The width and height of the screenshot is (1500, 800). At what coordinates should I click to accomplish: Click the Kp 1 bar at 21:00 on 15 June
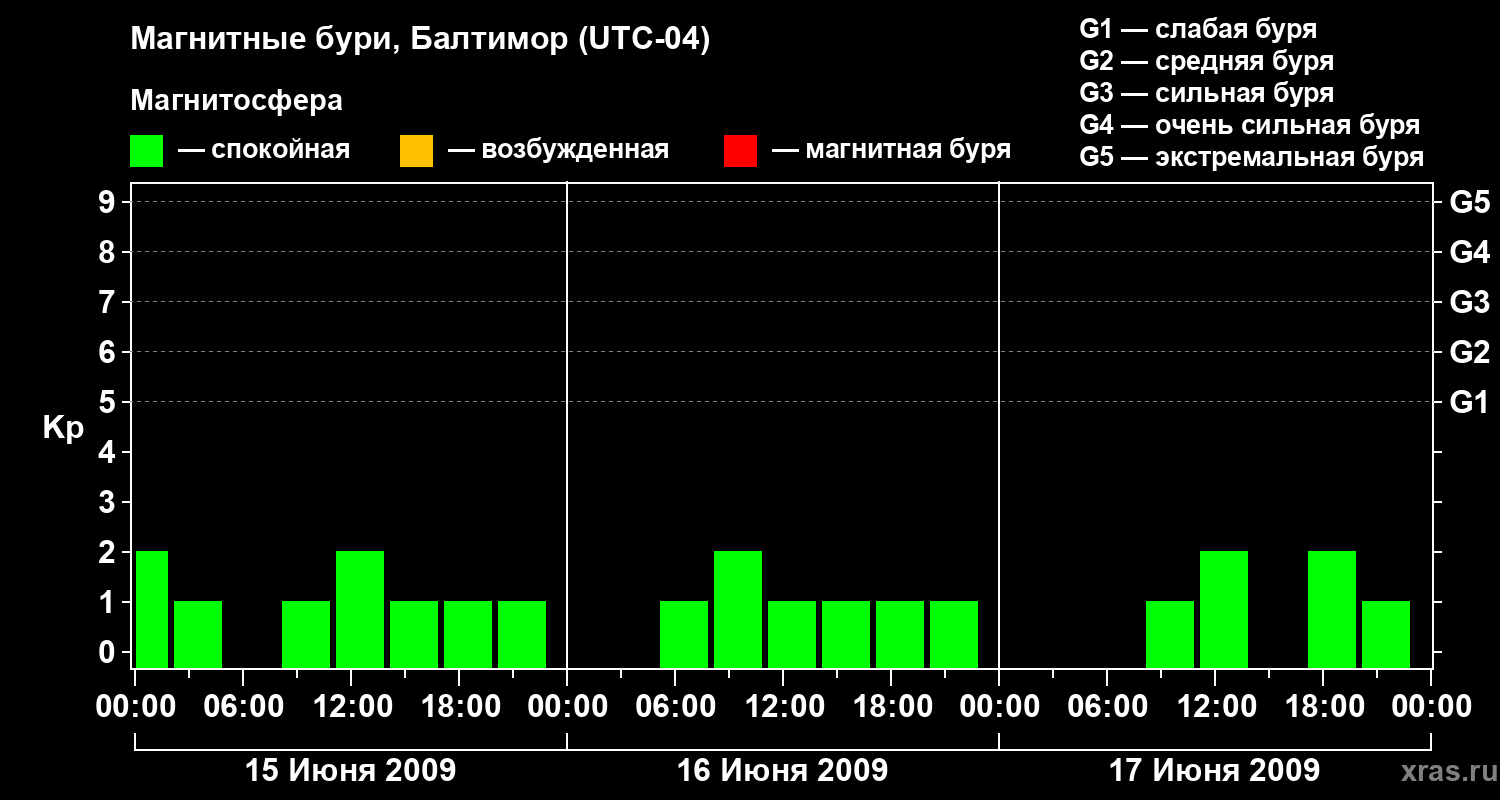[x=522, y=634]
